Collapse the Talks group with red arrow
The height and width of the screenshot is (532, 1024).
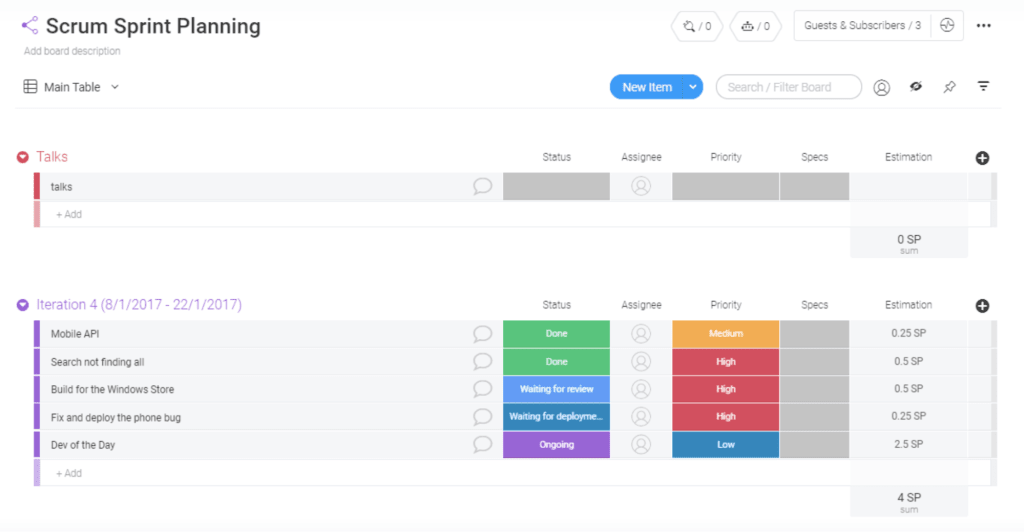(x=23, y=157)
